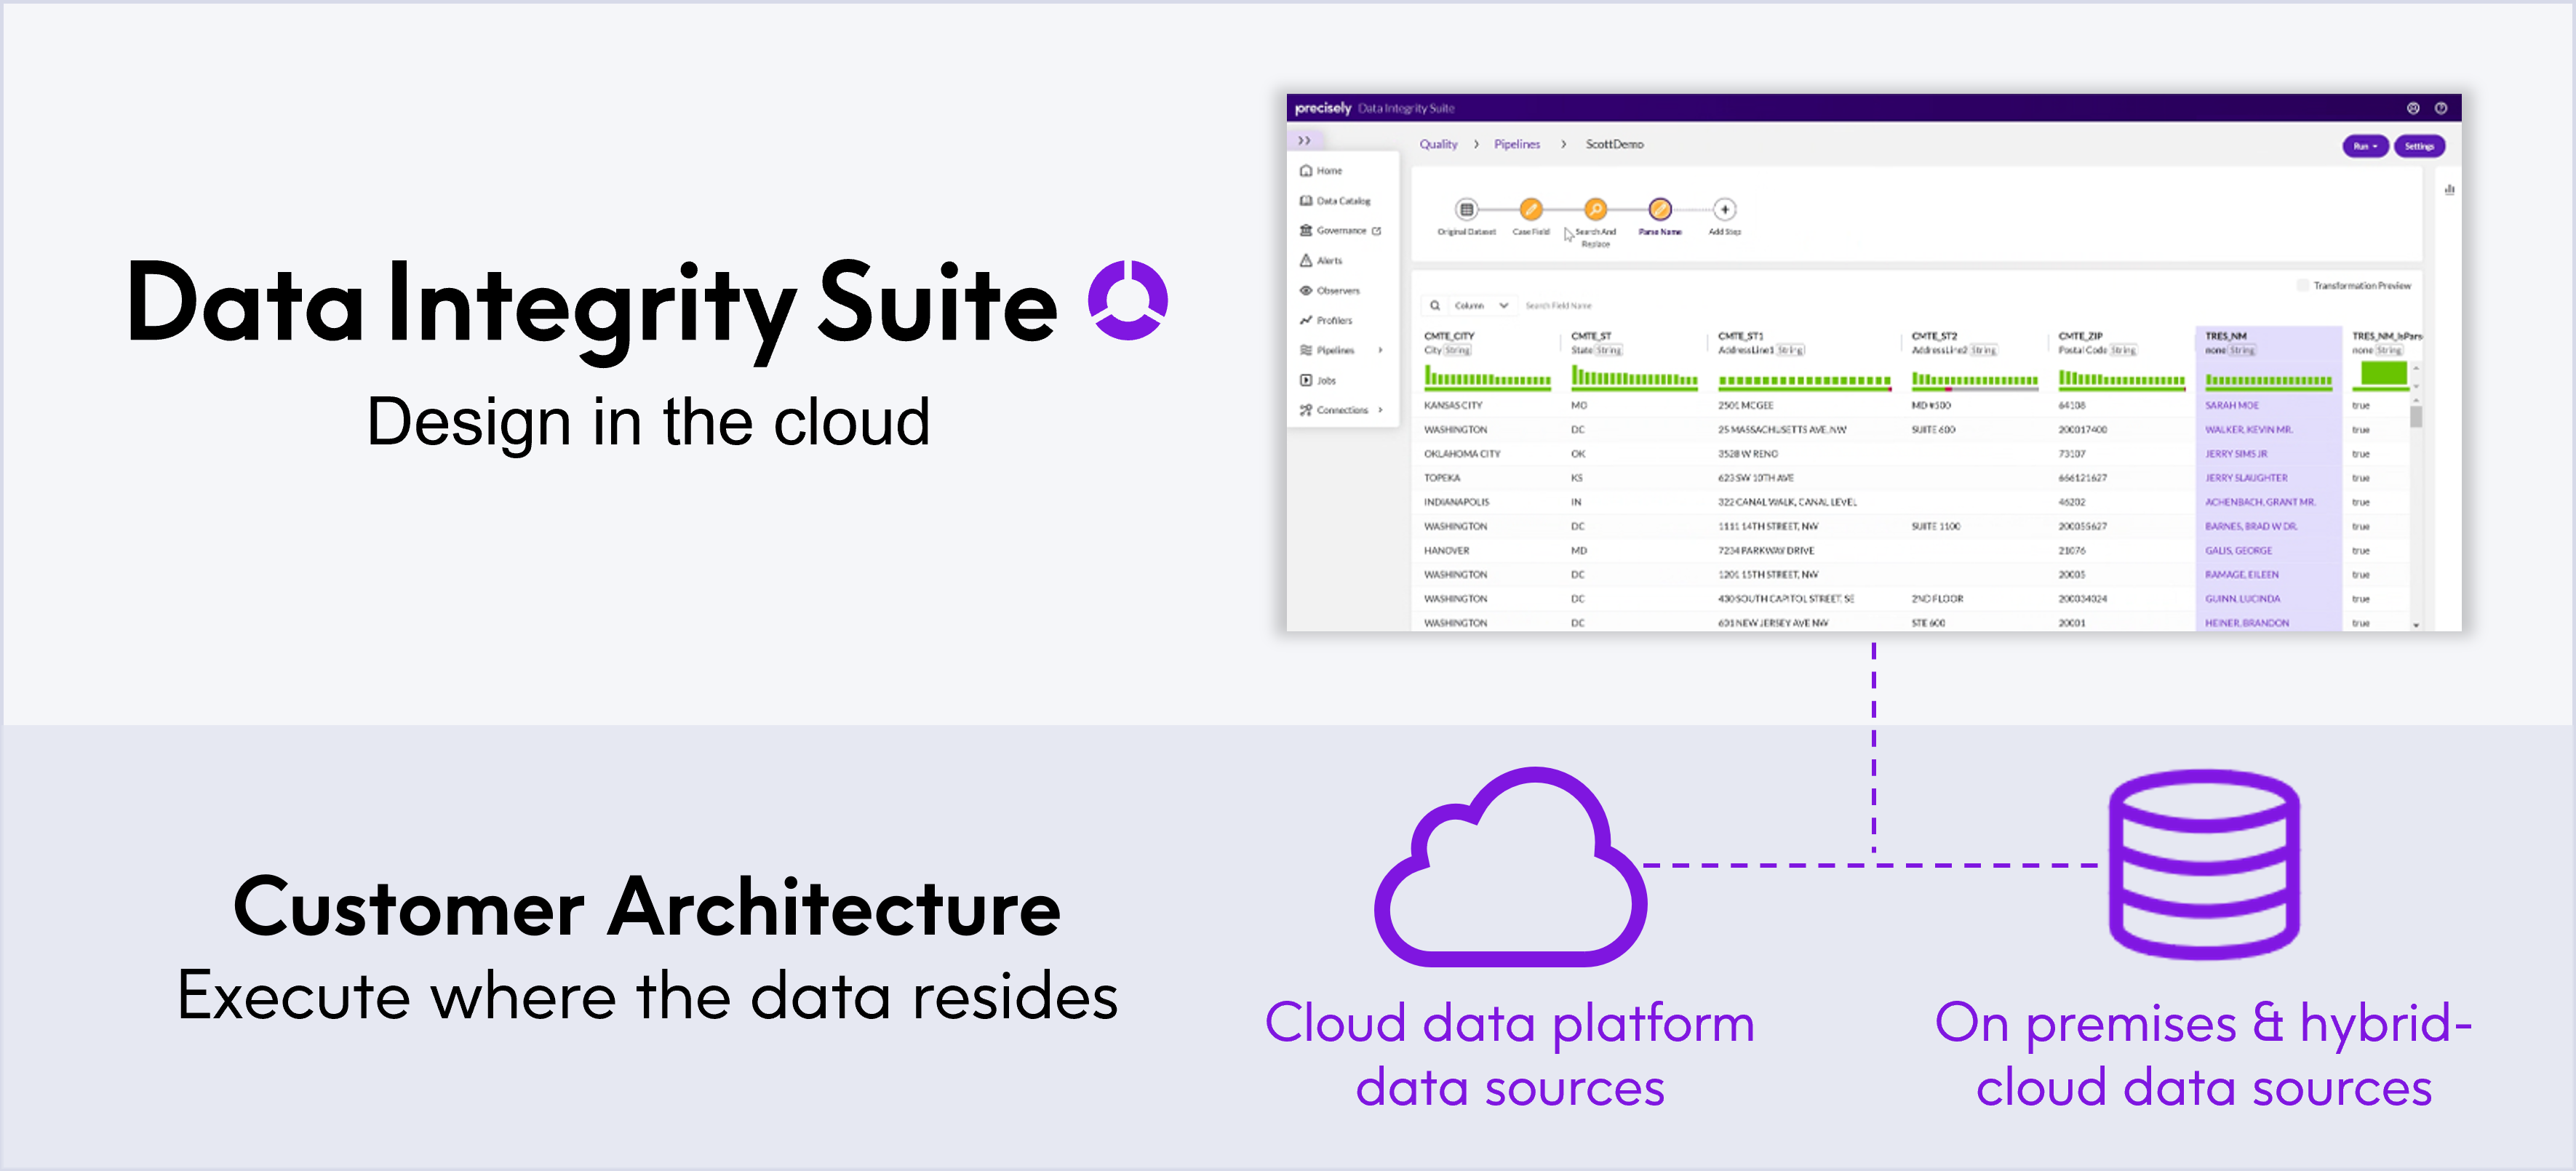Click the TRES_NM distribution histogram

coord(2268,381)
